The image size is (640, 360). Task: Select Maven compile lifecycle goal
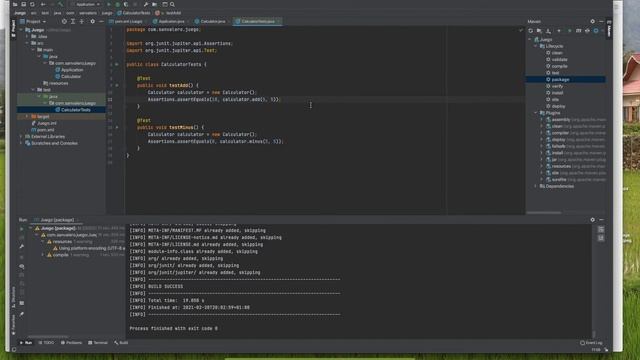[x=556, y=66]
